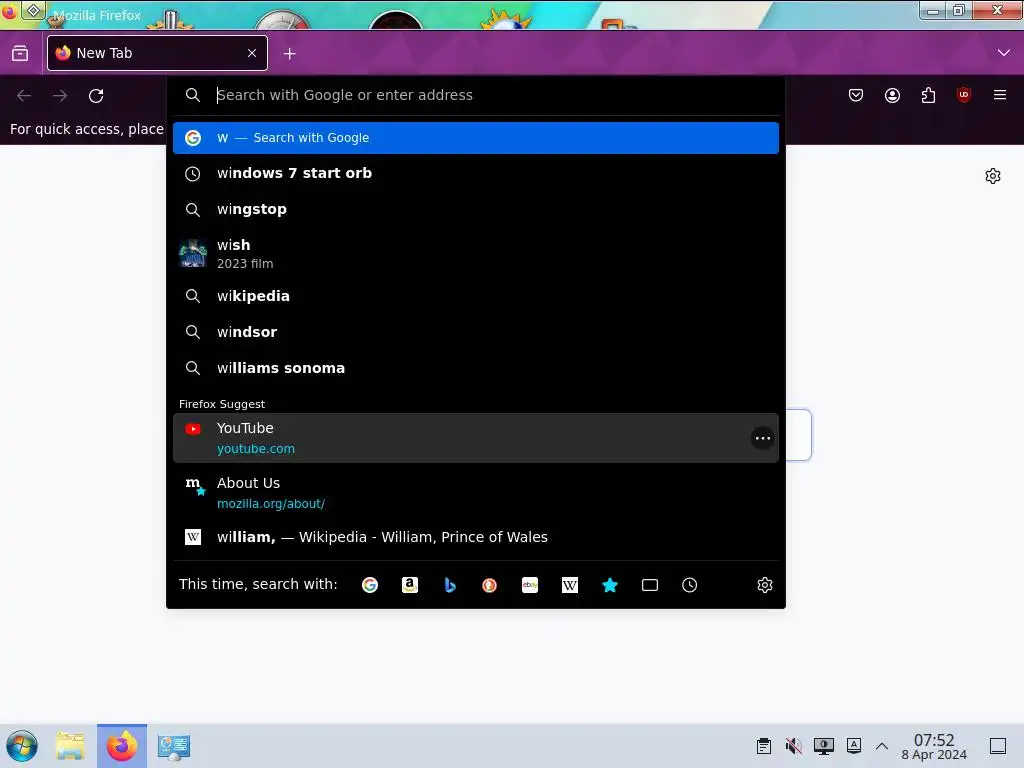The height and width of the screenshot is (768, 1024).
Task: Open the Extensions panel
Action: pos(928,95)
